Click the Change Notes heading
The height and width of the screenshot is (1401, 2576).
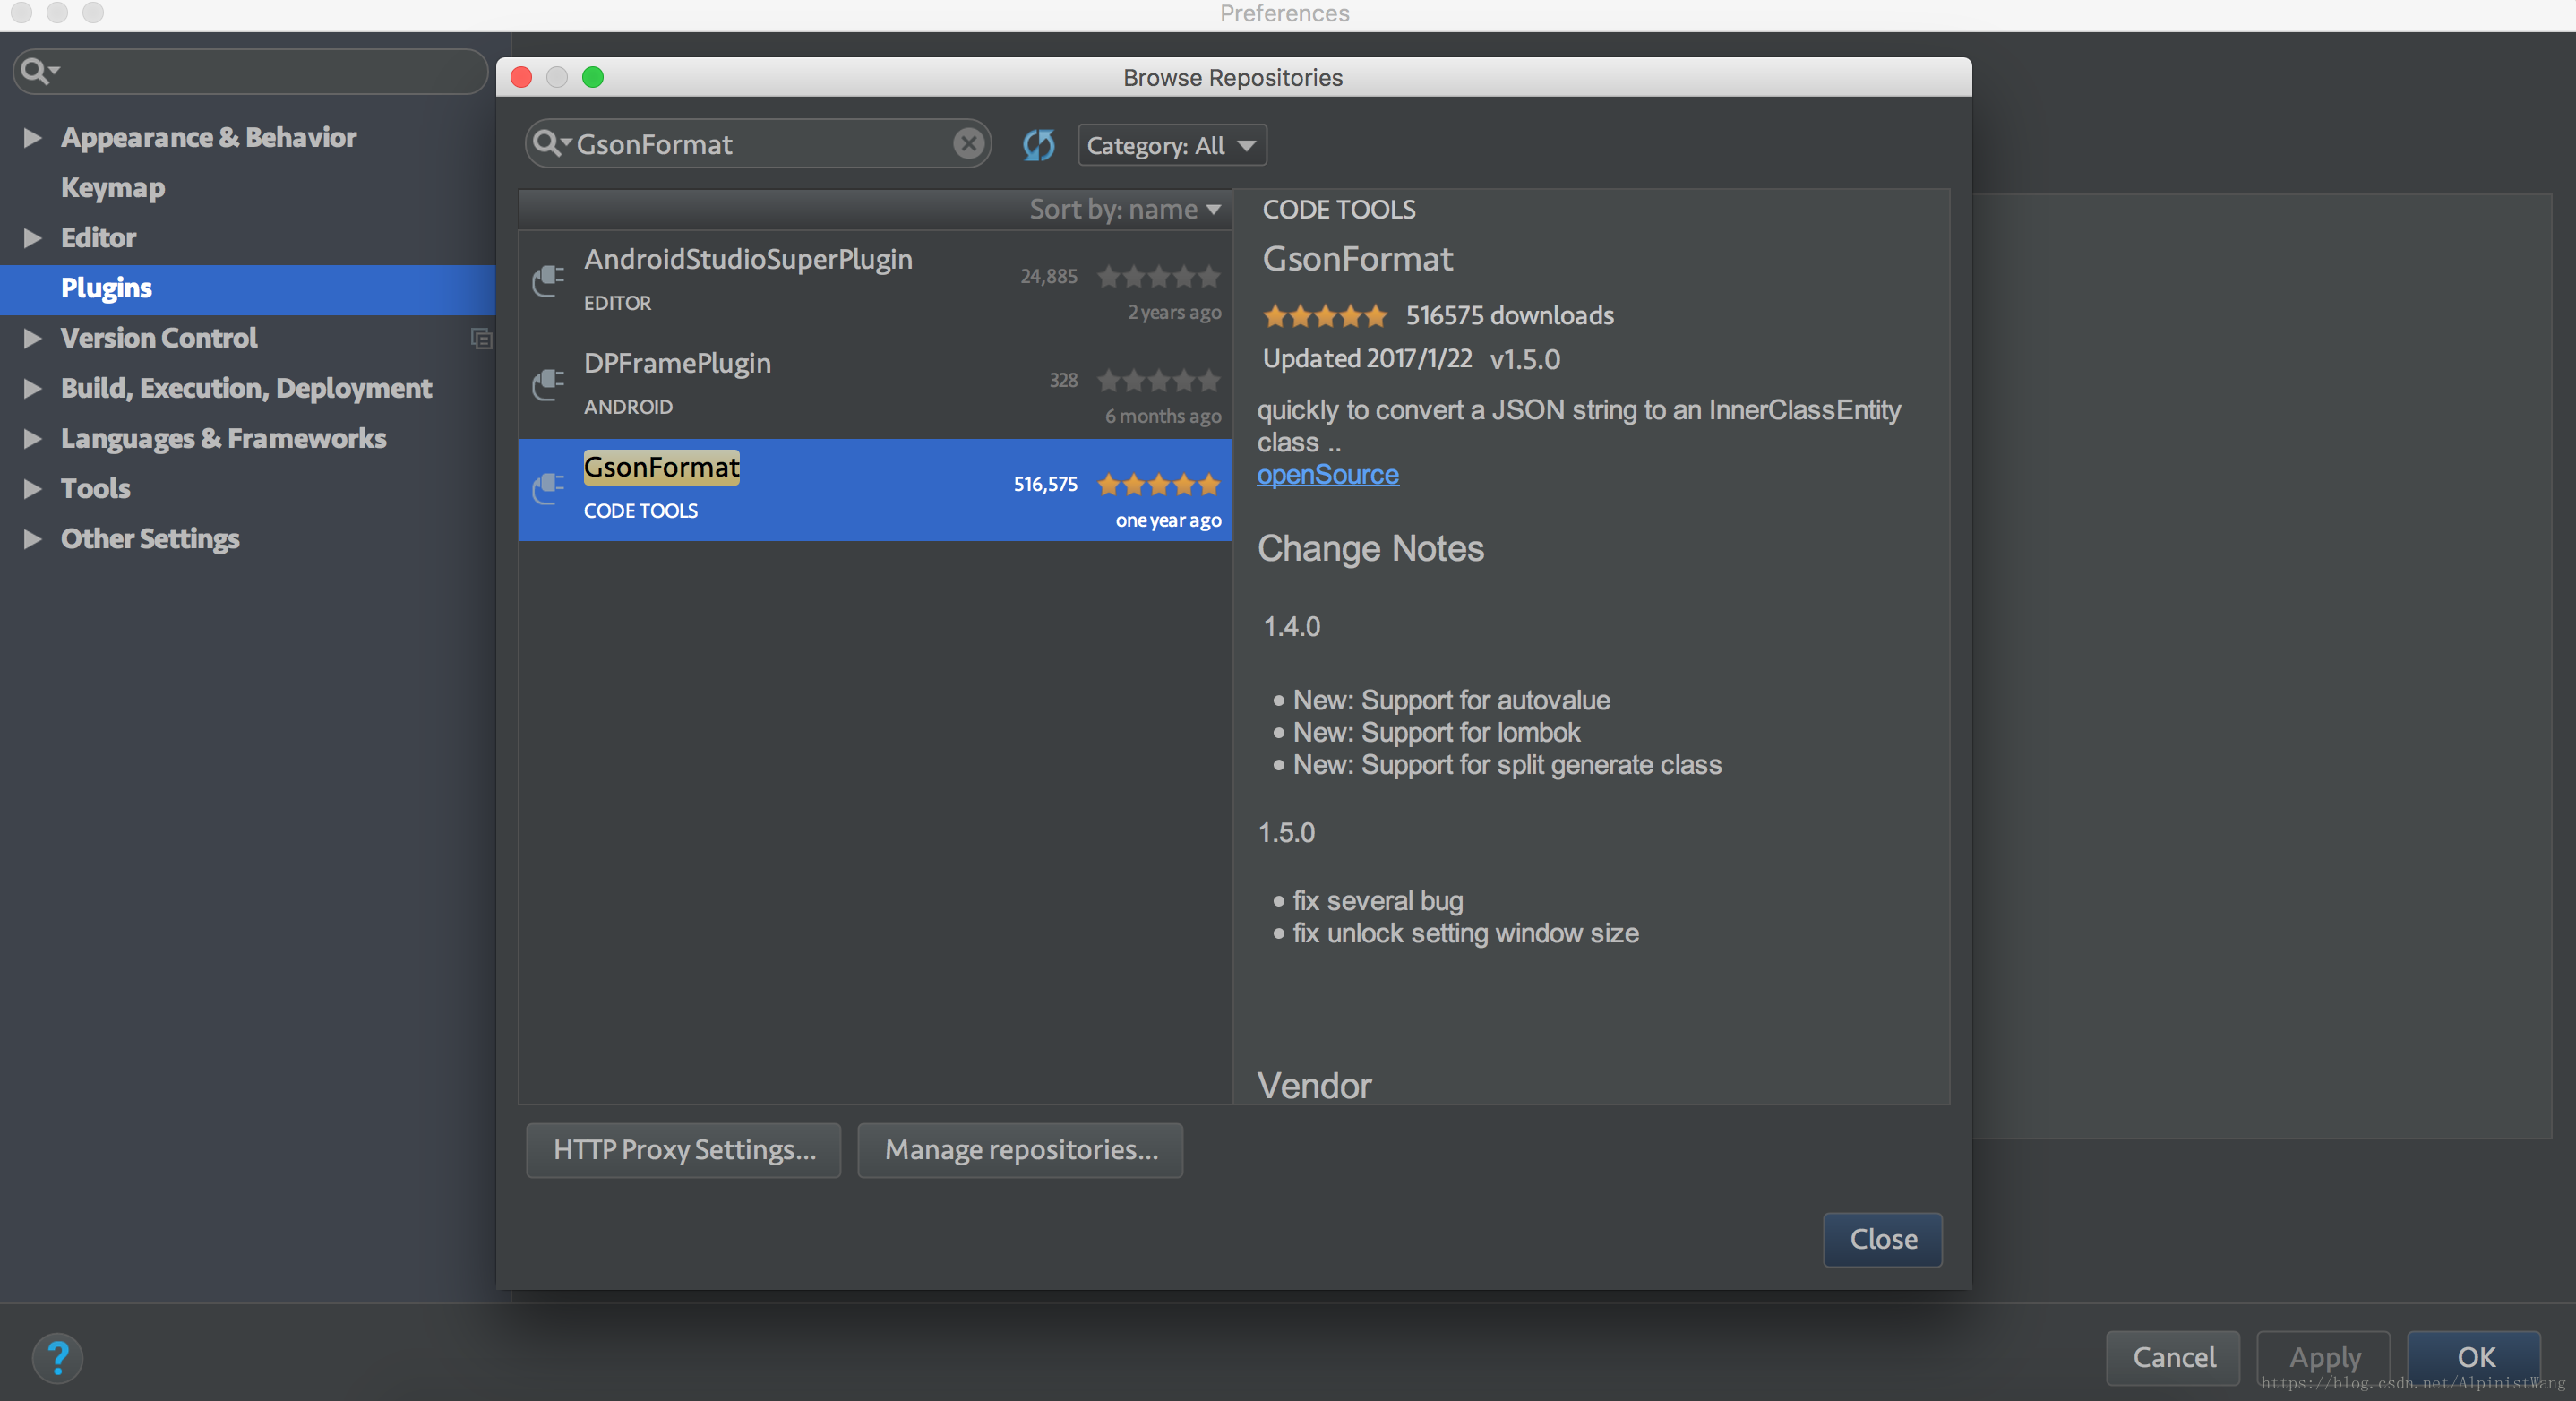coord(1370,548)
